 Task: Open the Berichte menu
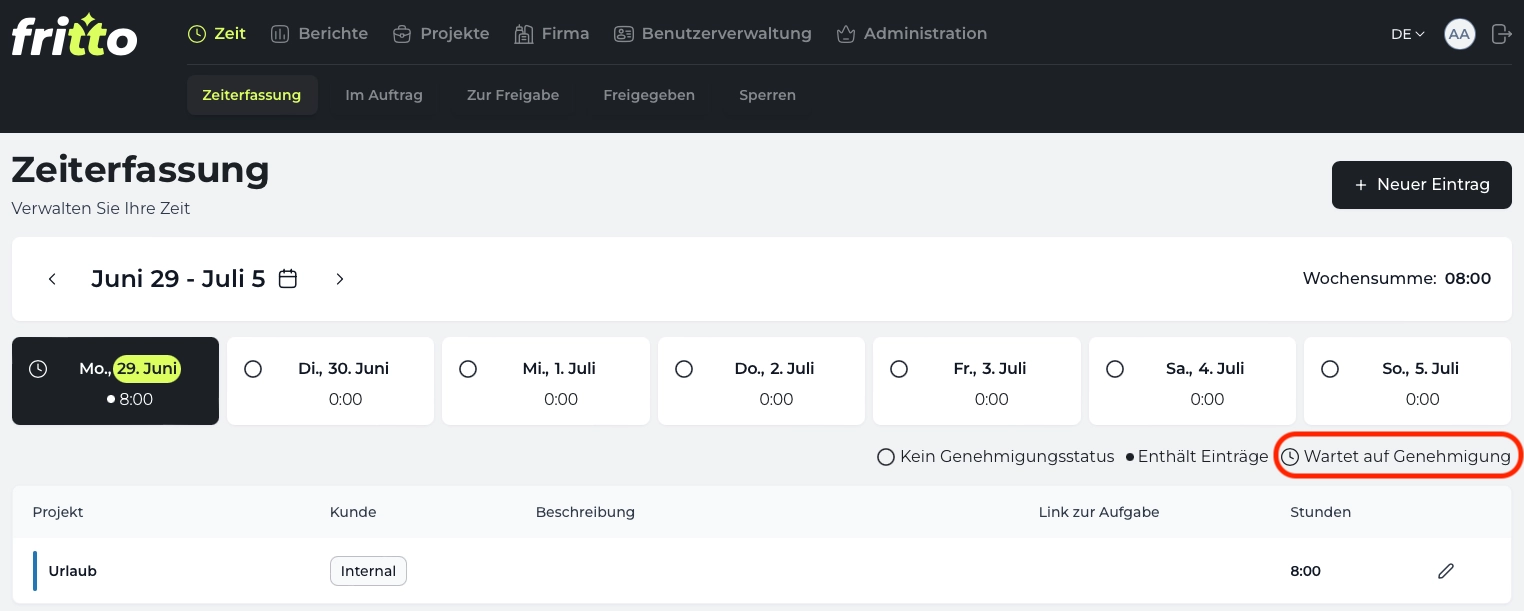(x=319, y=33)
